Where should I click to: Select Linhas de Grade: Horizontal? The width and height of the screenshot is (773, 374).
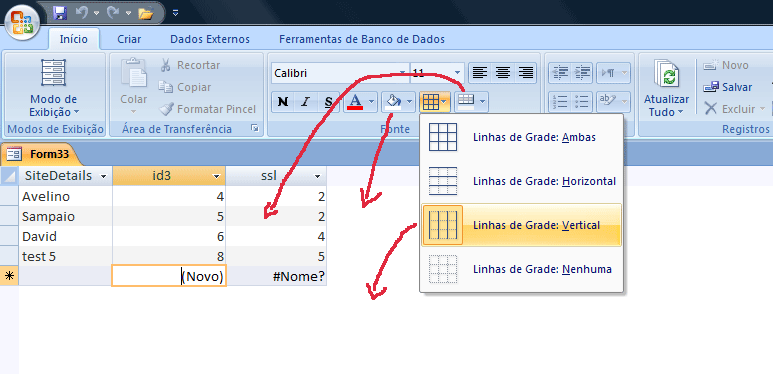pos(521,181)
